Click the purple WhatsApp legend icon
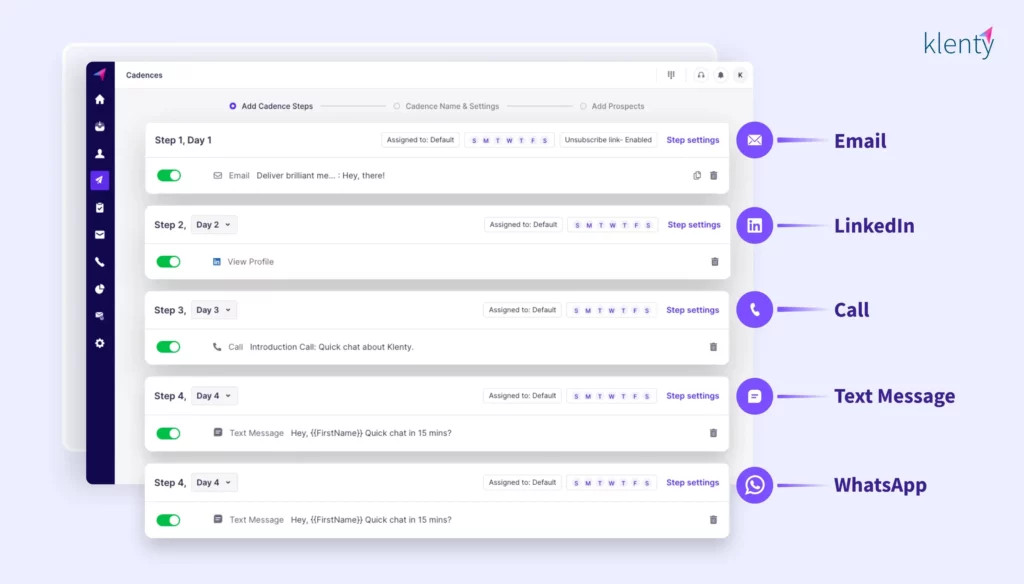 (755, 485)
